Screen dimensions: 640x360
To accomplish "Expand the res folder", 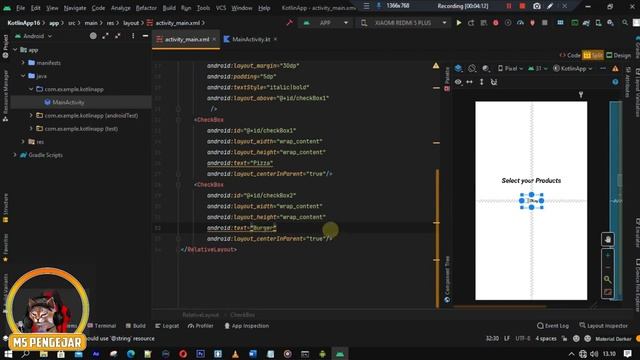I will (23, 142).
